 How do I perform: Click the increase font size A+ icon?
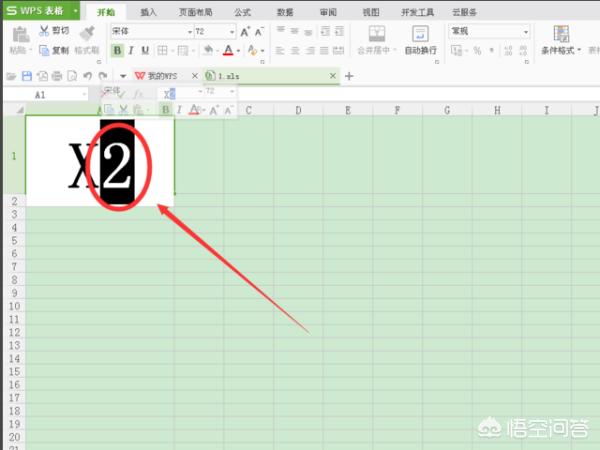coord(244,31)
